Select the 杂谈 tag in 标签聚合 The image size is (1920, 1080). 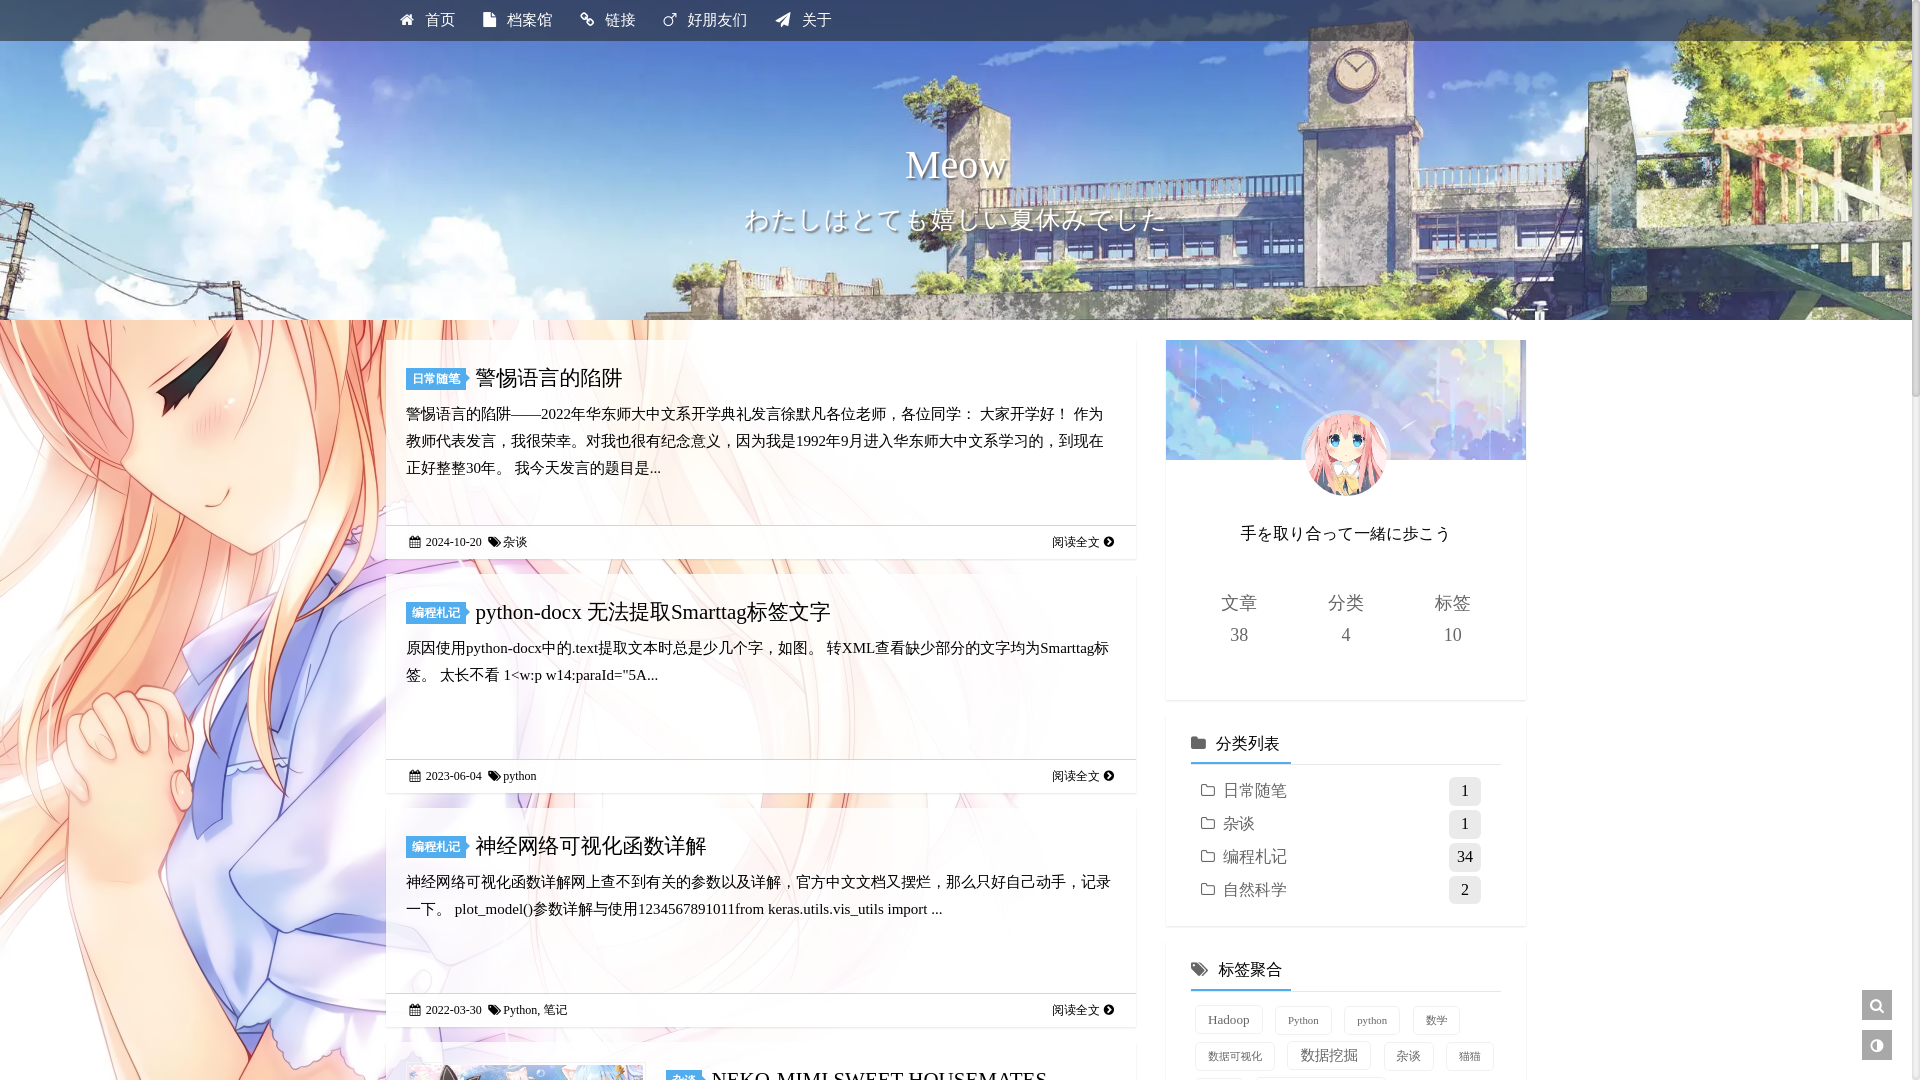click(1408, 1056)
